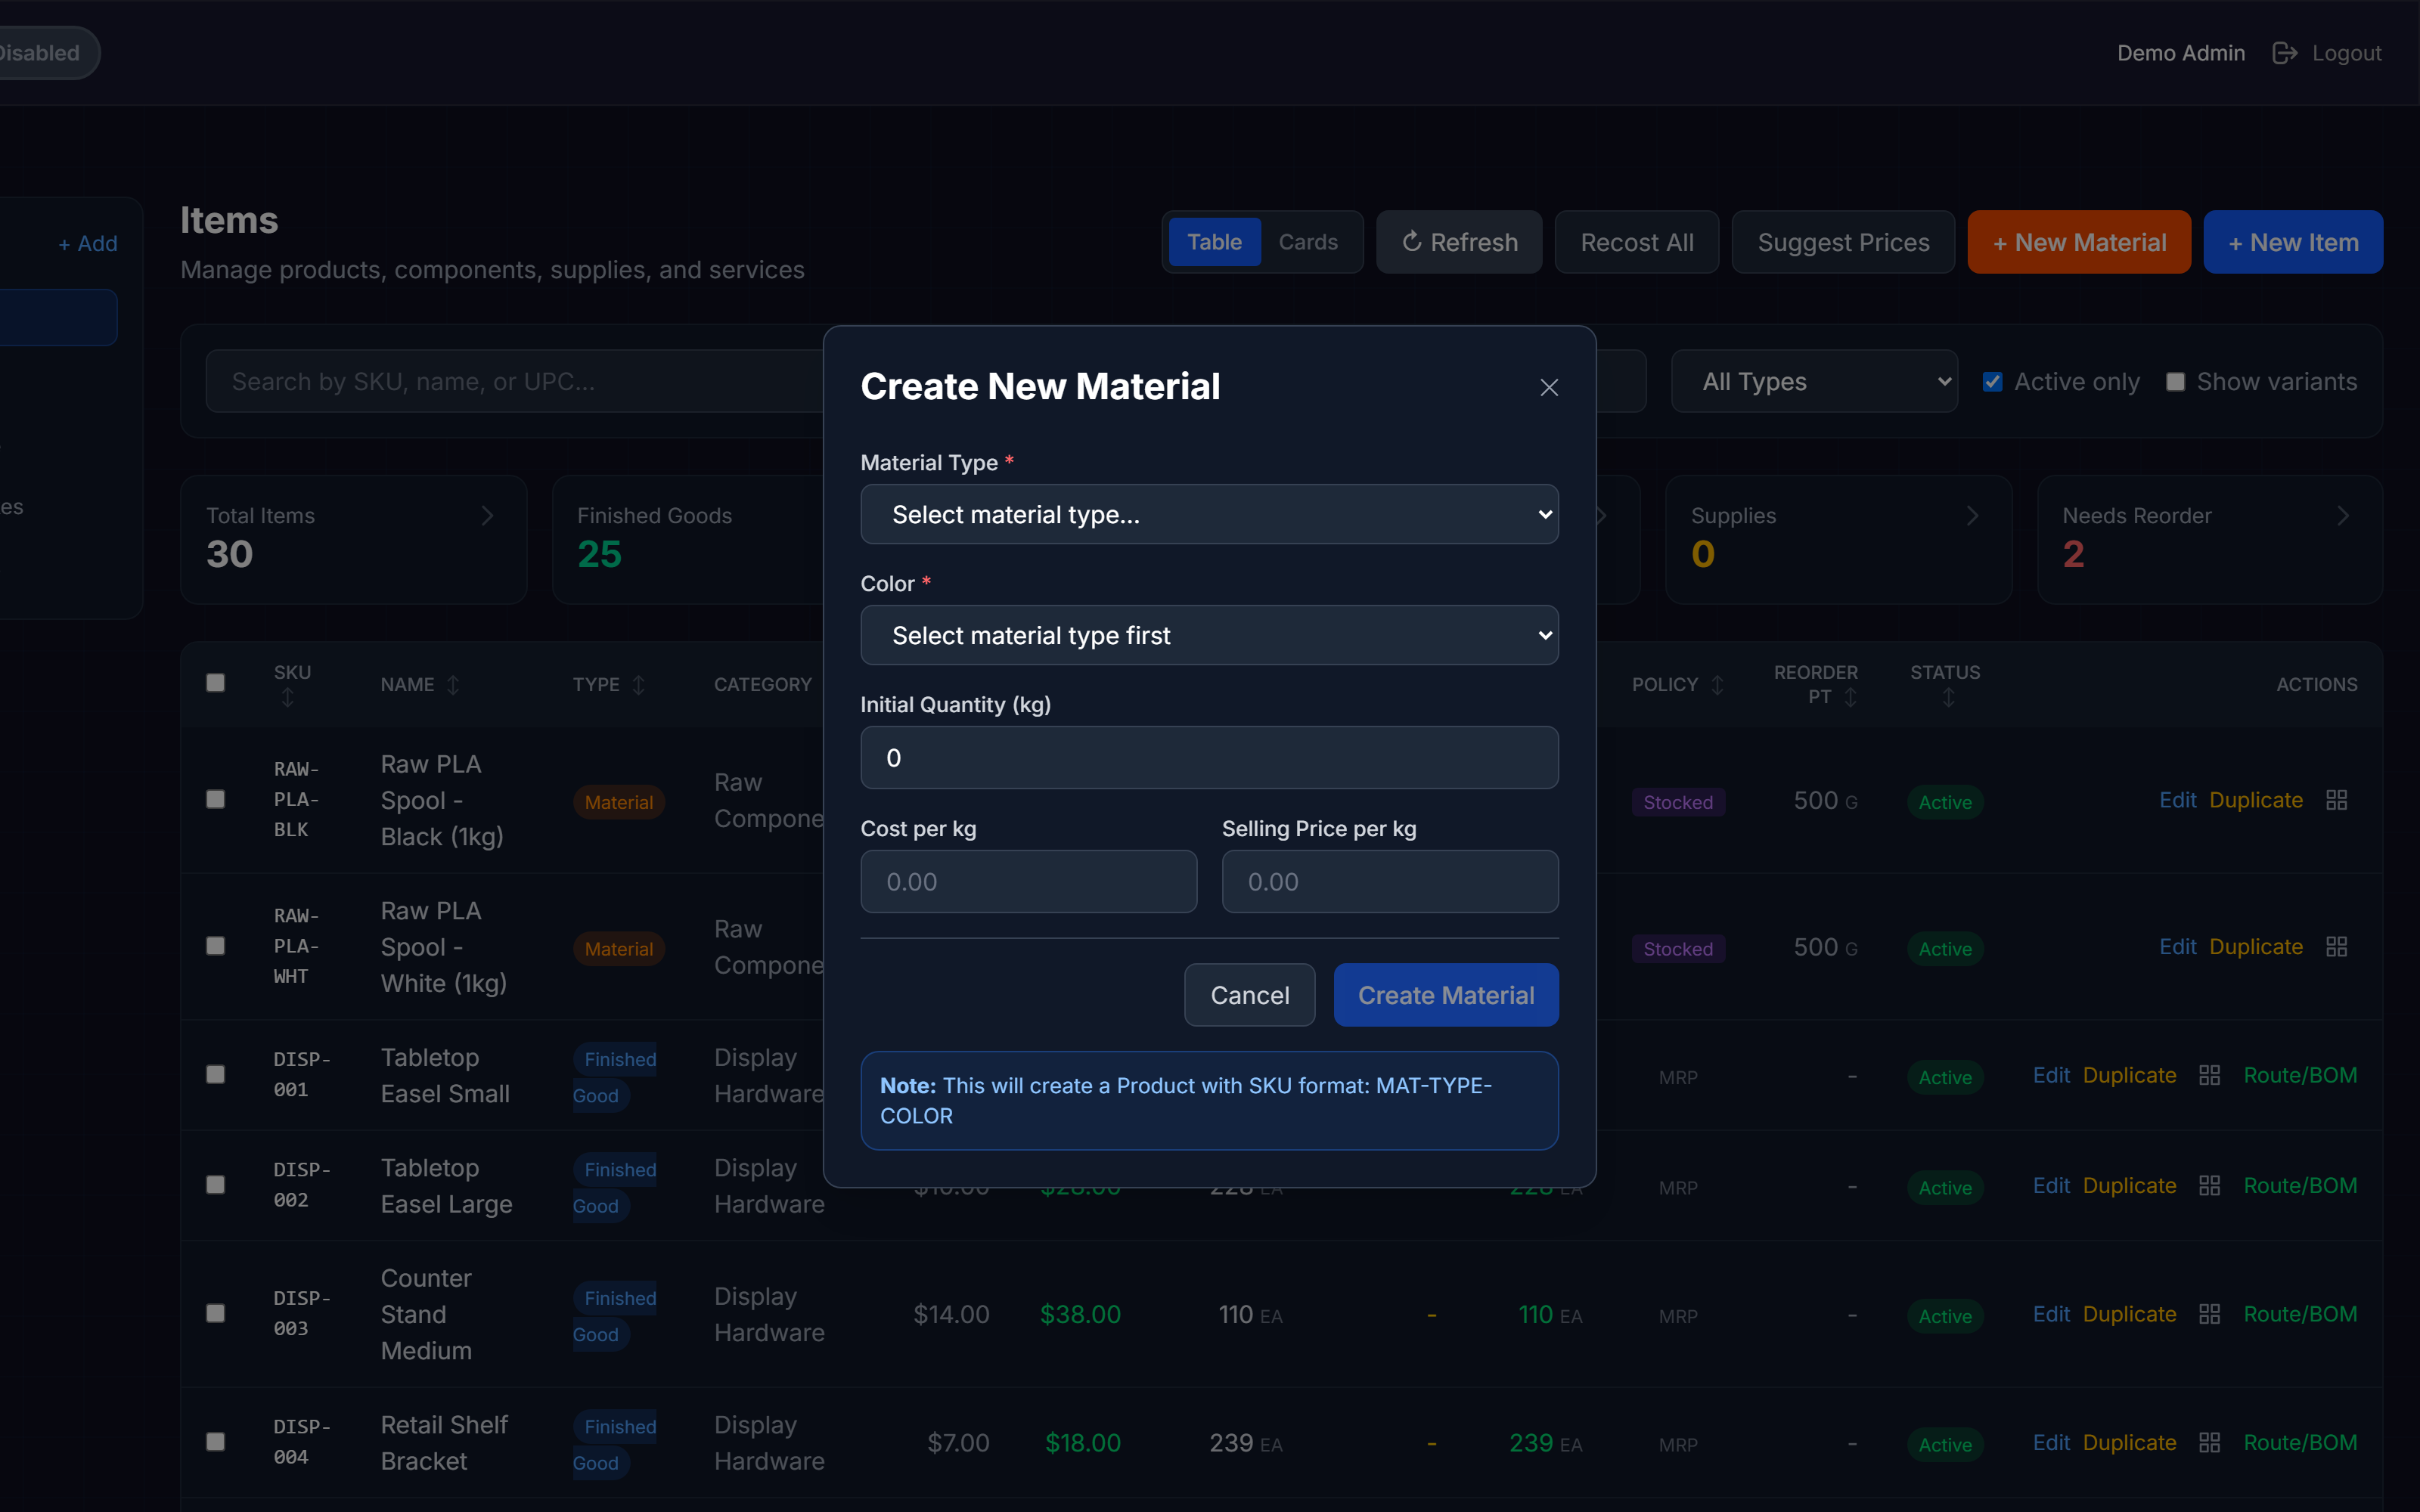Open the Color dropdown

click(x=1209, y=635)
